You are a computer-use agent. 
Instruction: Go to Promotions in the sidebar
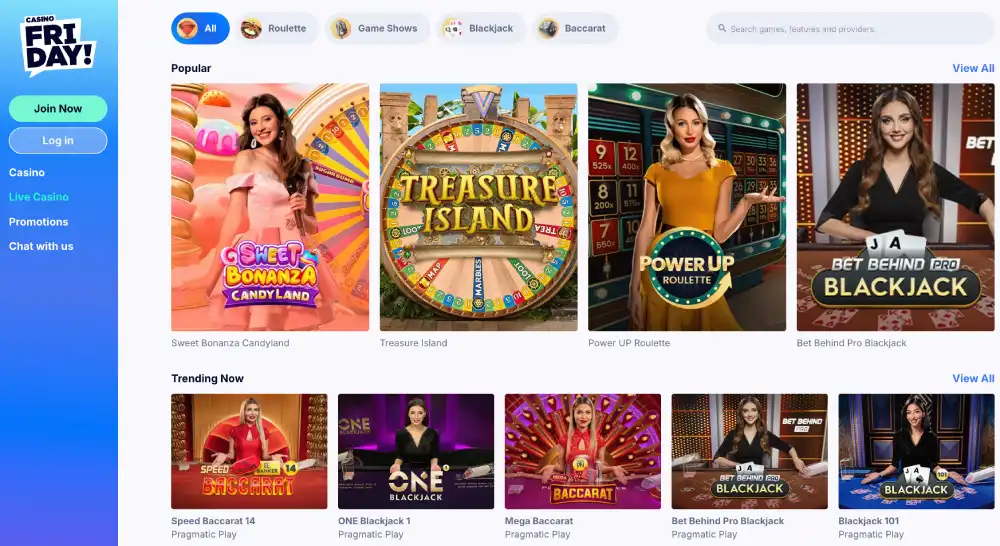(38, 222)
